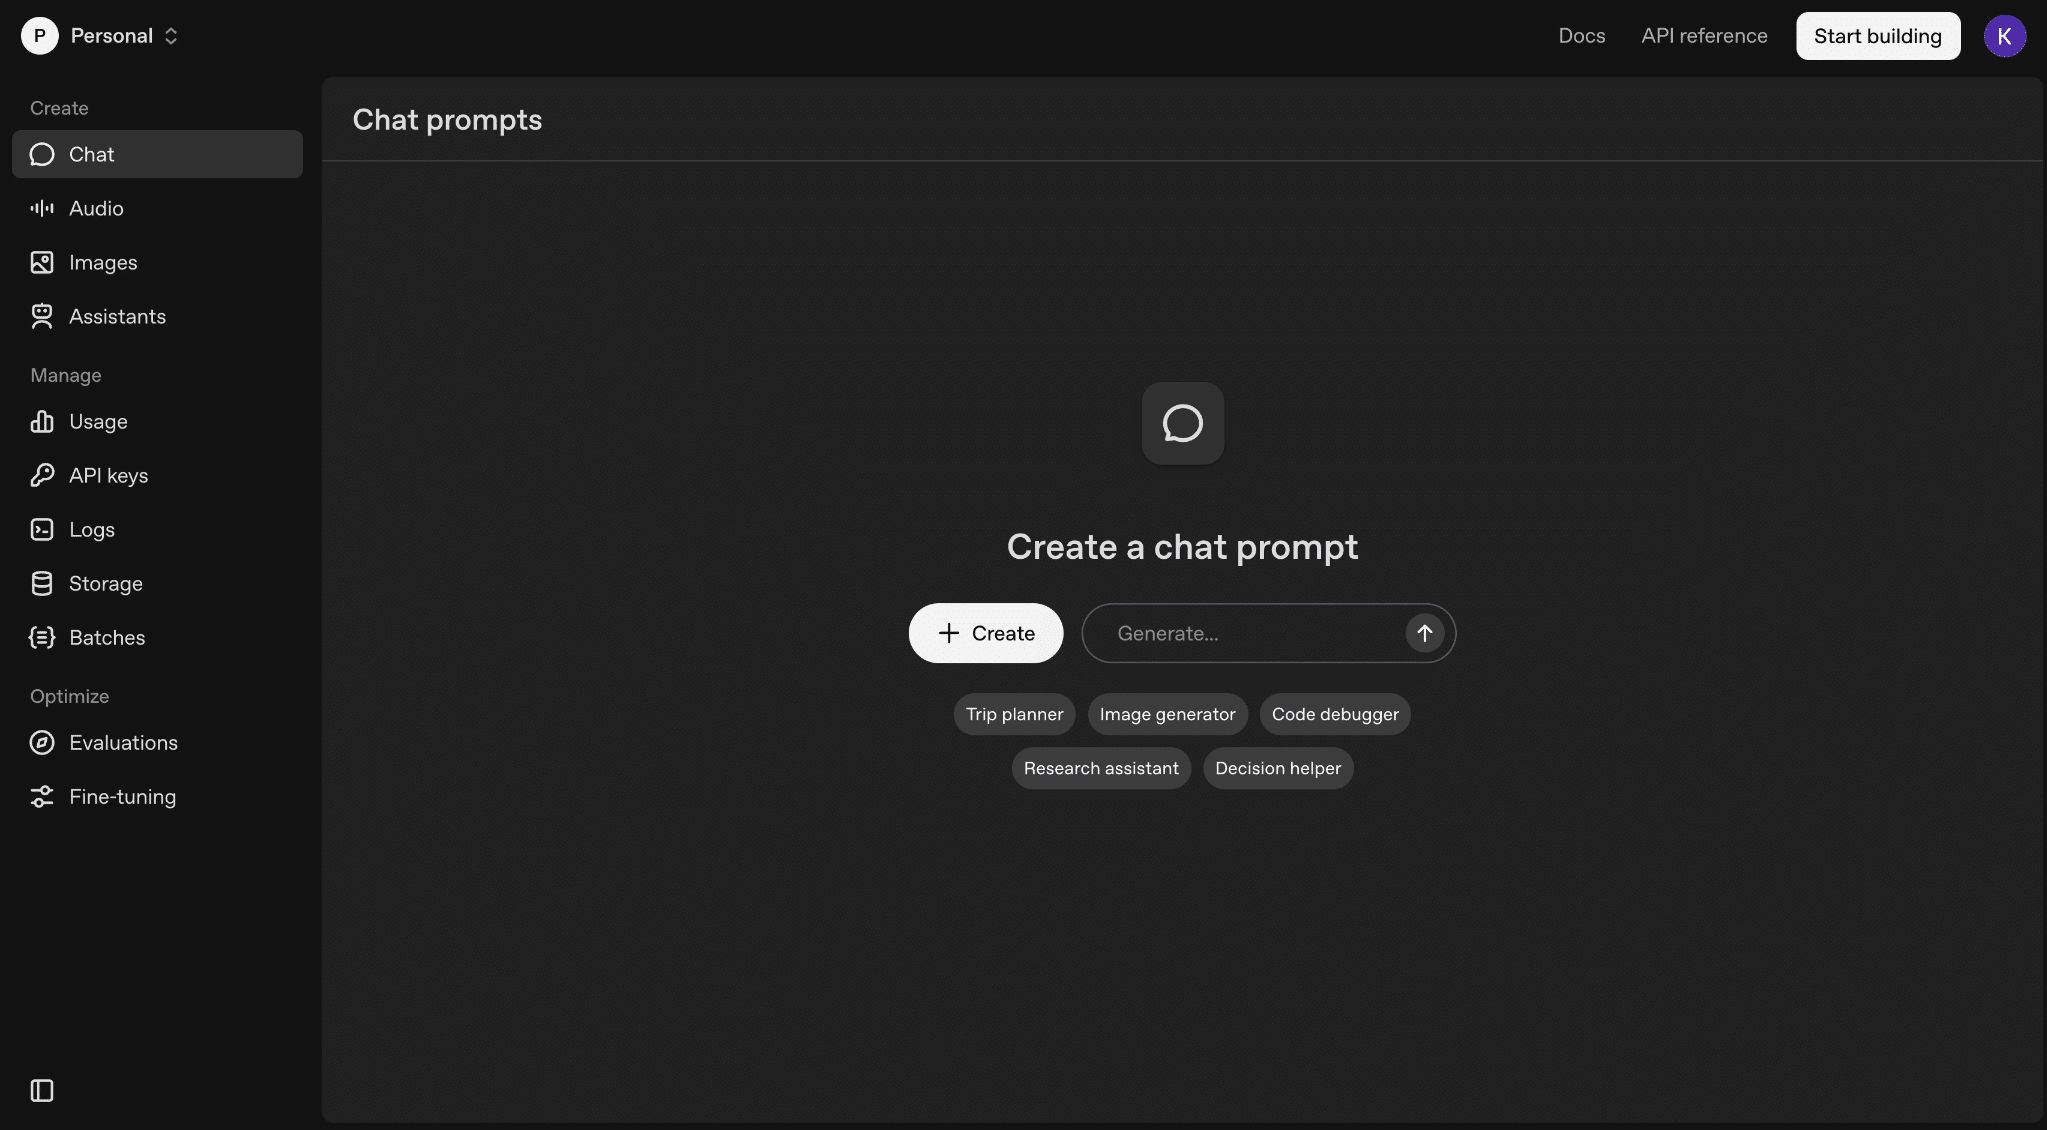Click the Assistants robot icon
The image size is (2047, 1130).
coord(42,316)
